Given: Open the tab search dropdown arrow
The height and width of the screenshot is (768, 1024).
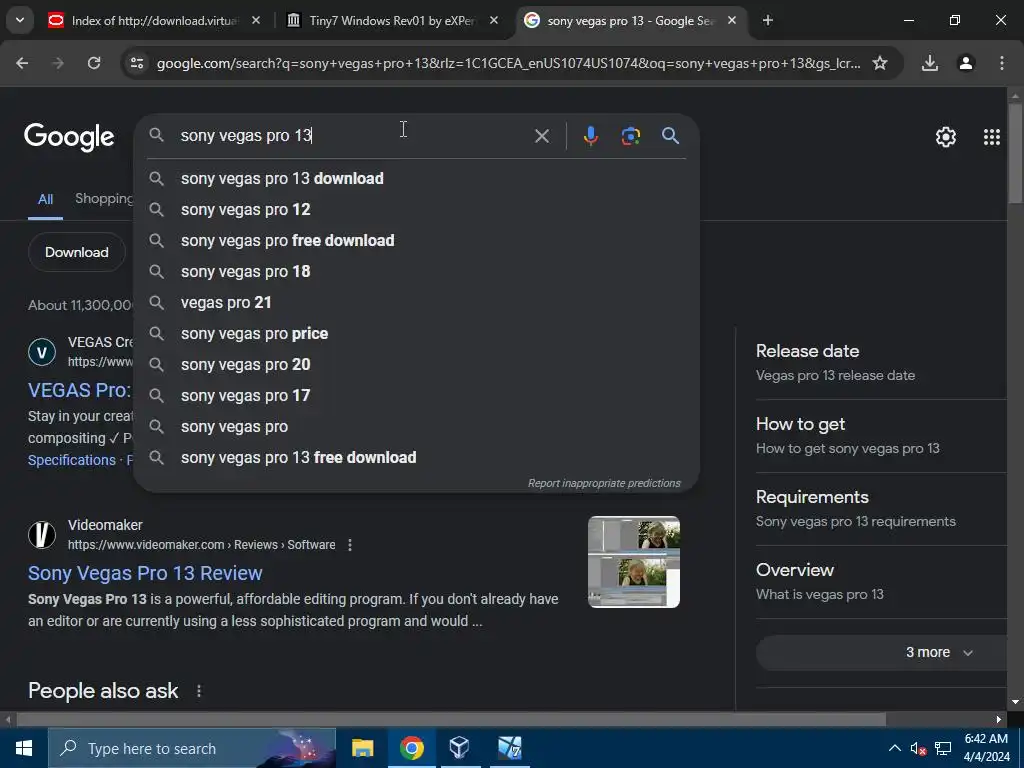Looking at the screenshot, I should tap(20, 20).
